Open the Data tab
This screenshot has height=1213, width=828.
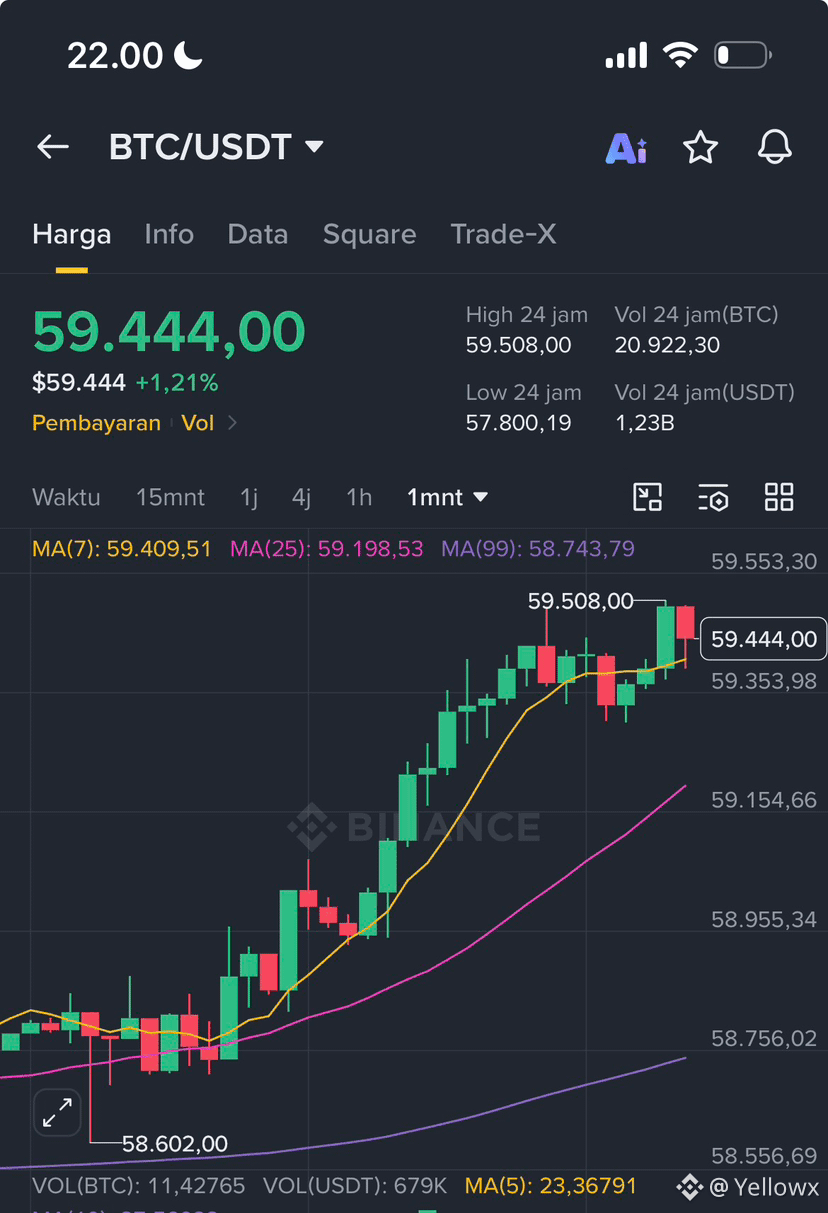point(258,234)
